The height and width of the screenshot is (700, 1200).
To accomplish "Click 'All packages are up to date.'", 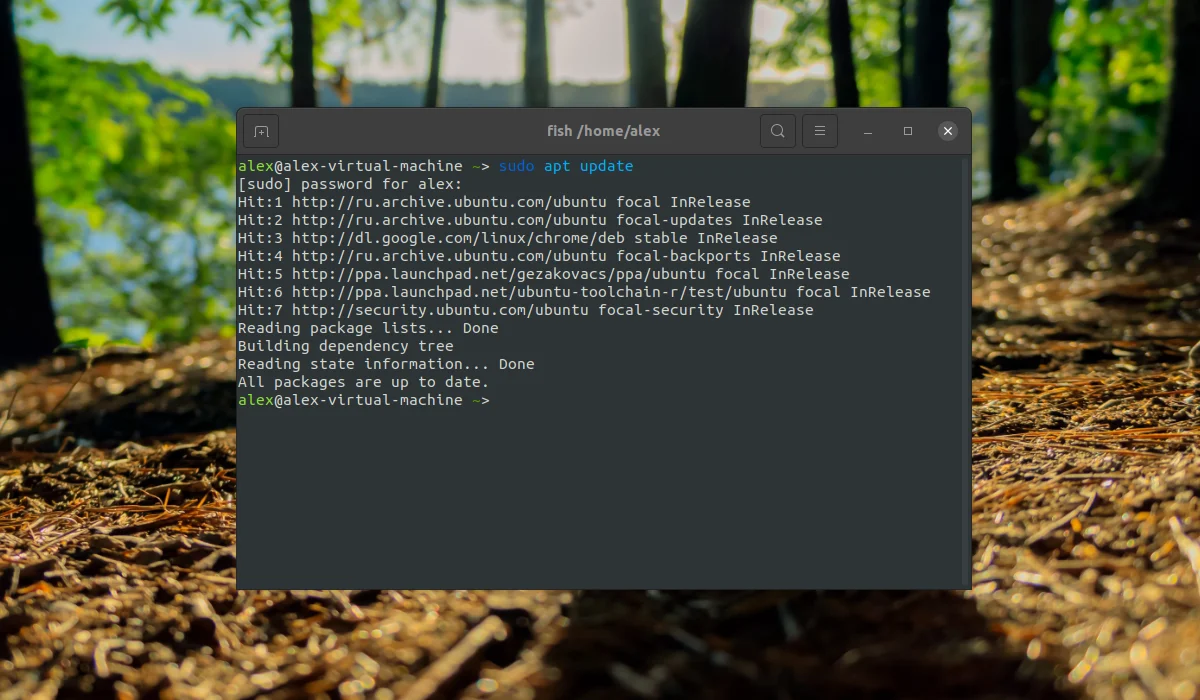I will [x=363, y=382].
